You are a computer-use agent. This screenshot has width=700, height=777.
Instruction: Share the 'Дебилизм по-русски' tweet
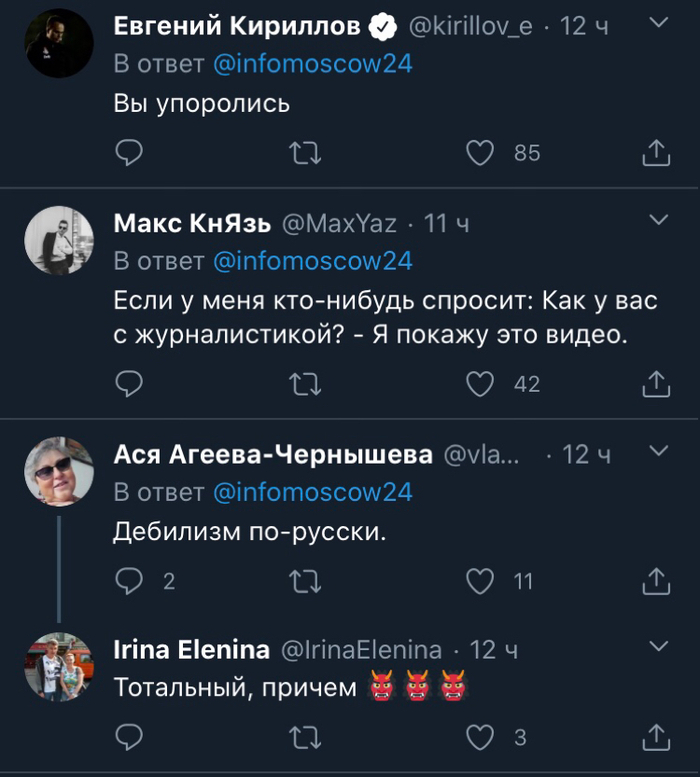pos(655,580)
